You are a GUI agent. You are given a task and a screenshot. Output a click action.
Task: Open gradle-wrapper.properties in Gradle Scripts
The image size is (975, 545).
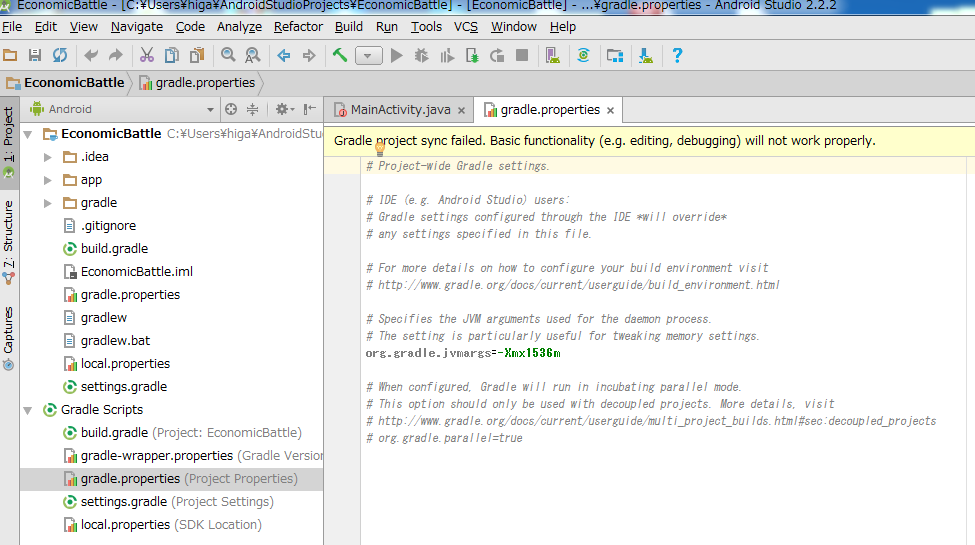point(193,456)
